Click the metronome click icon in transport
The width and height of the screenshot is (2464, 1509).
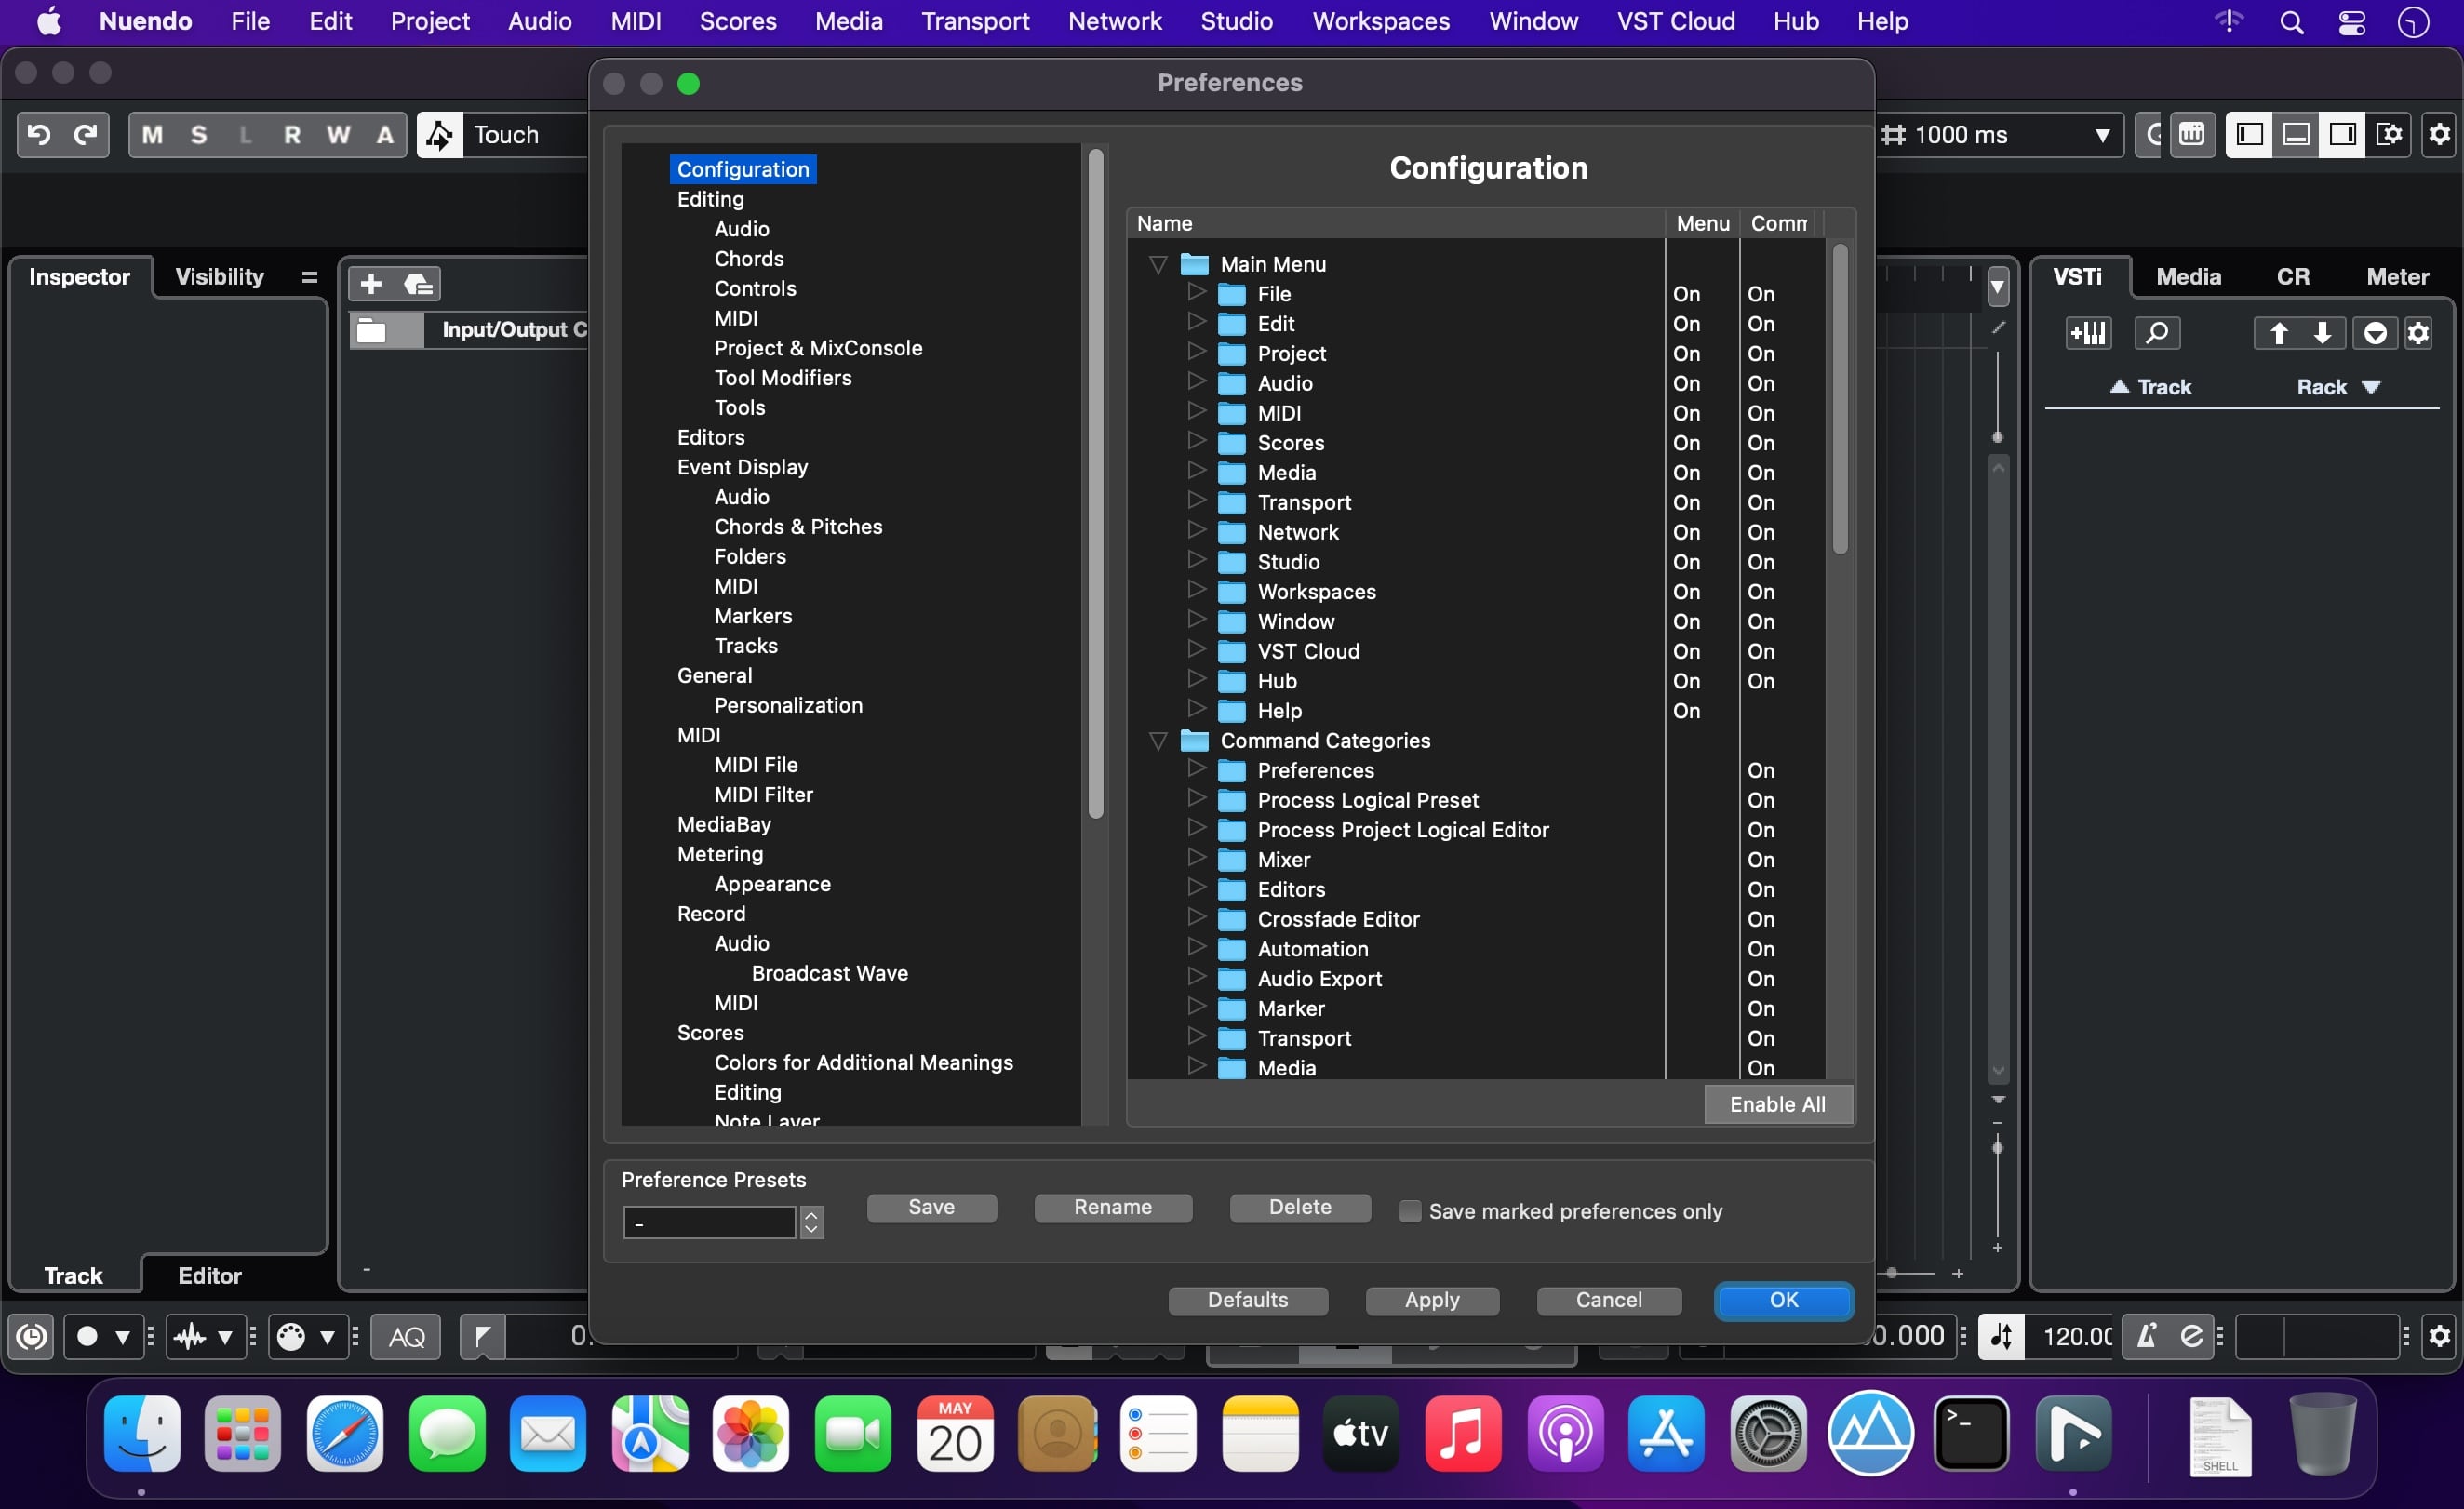pyautogui.click(x=2146, y=1336)
